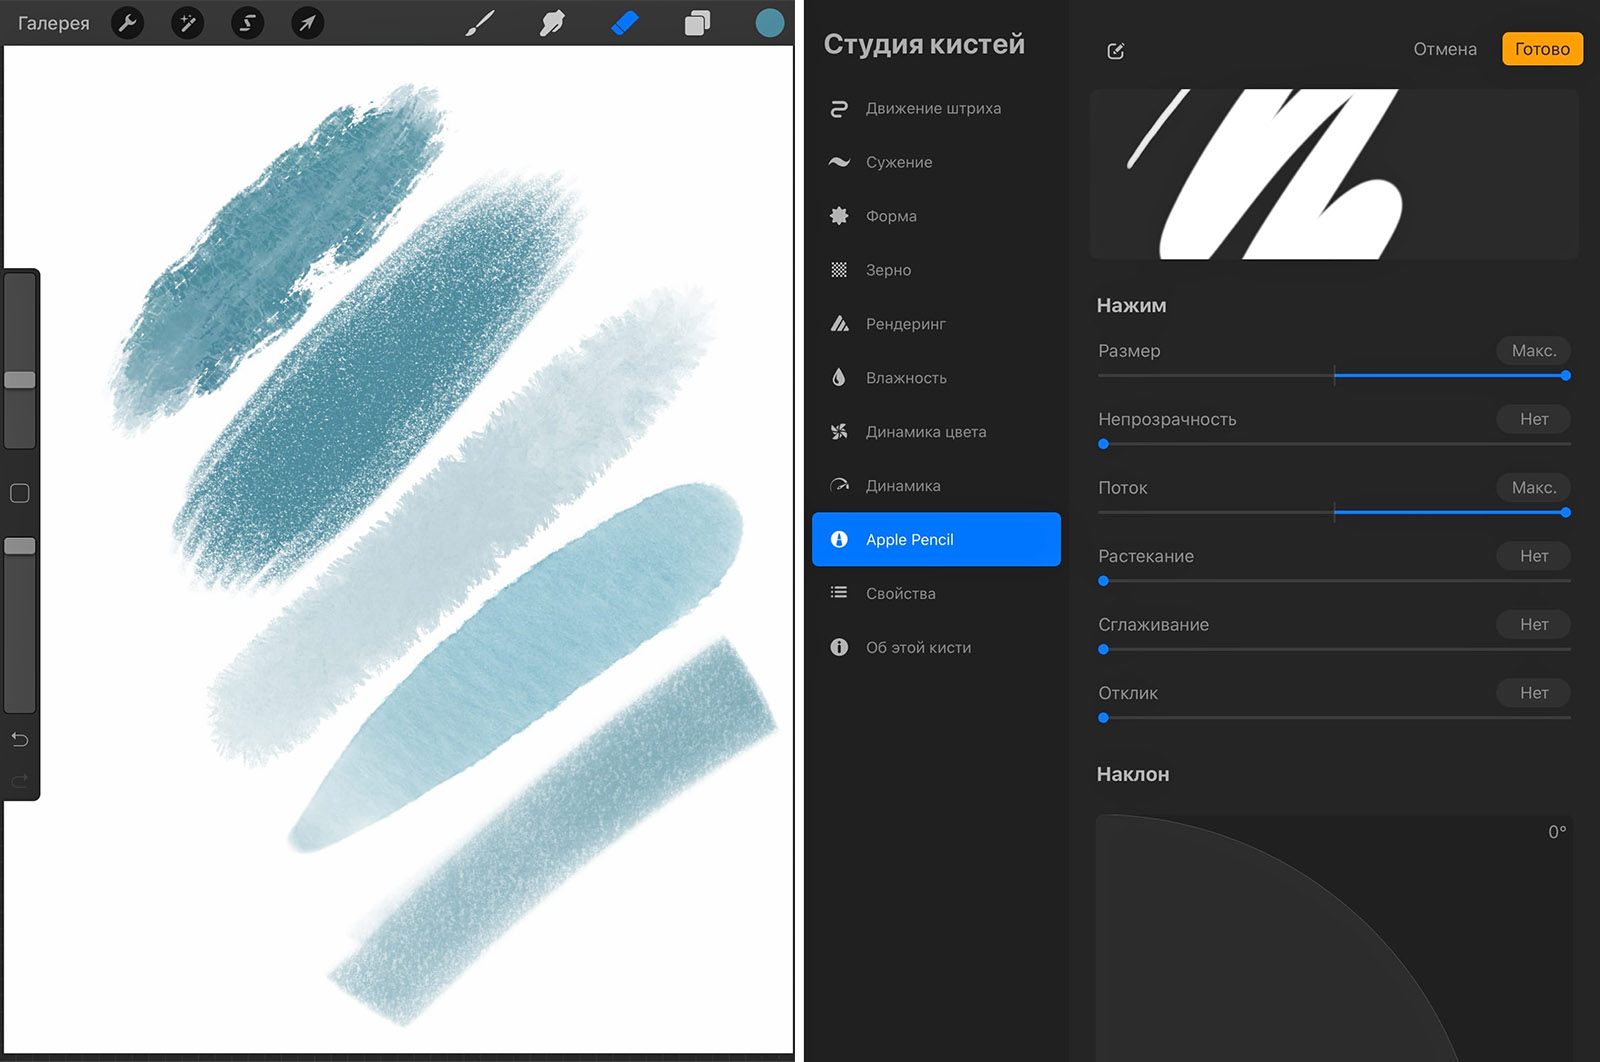Click the Undo arrow in sidebar
The image size is (1600, 1062).
(20, 739)
